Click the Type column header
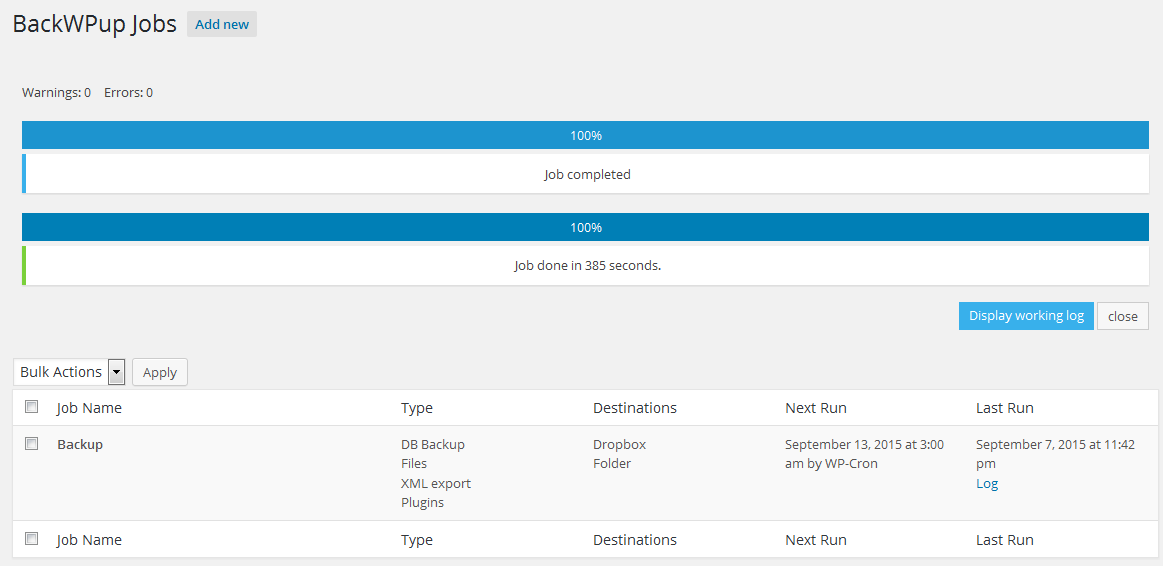Screen dimensions: 1163x566 [x=417, y=408]
